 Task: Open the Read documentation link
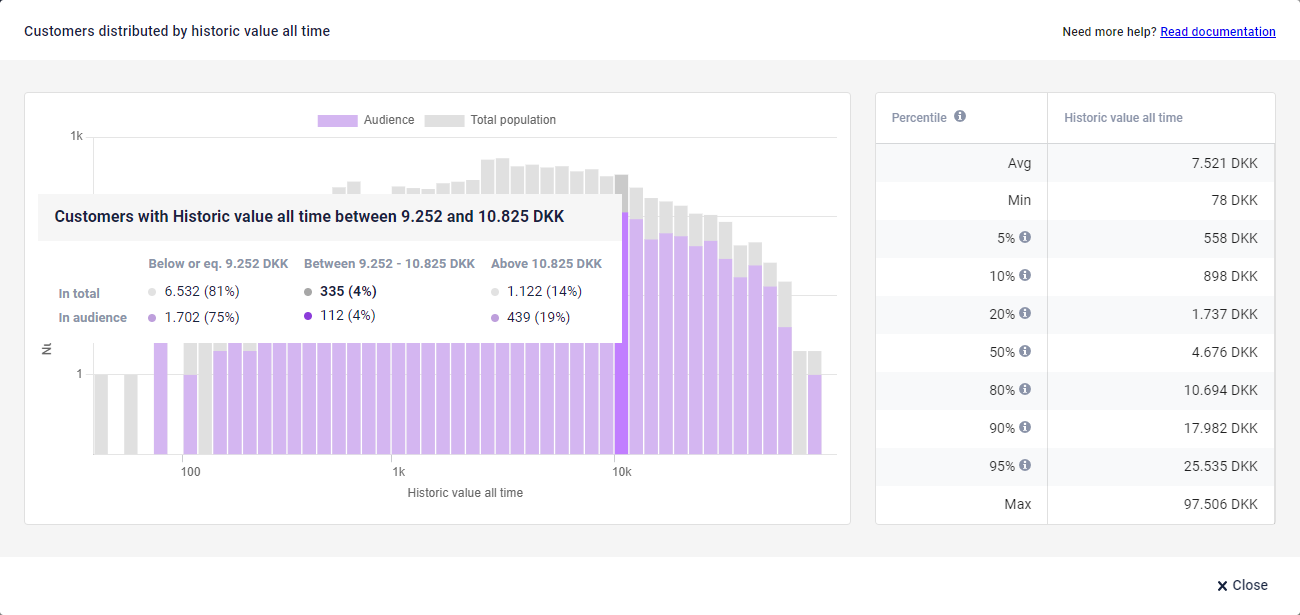point(1217,32)
